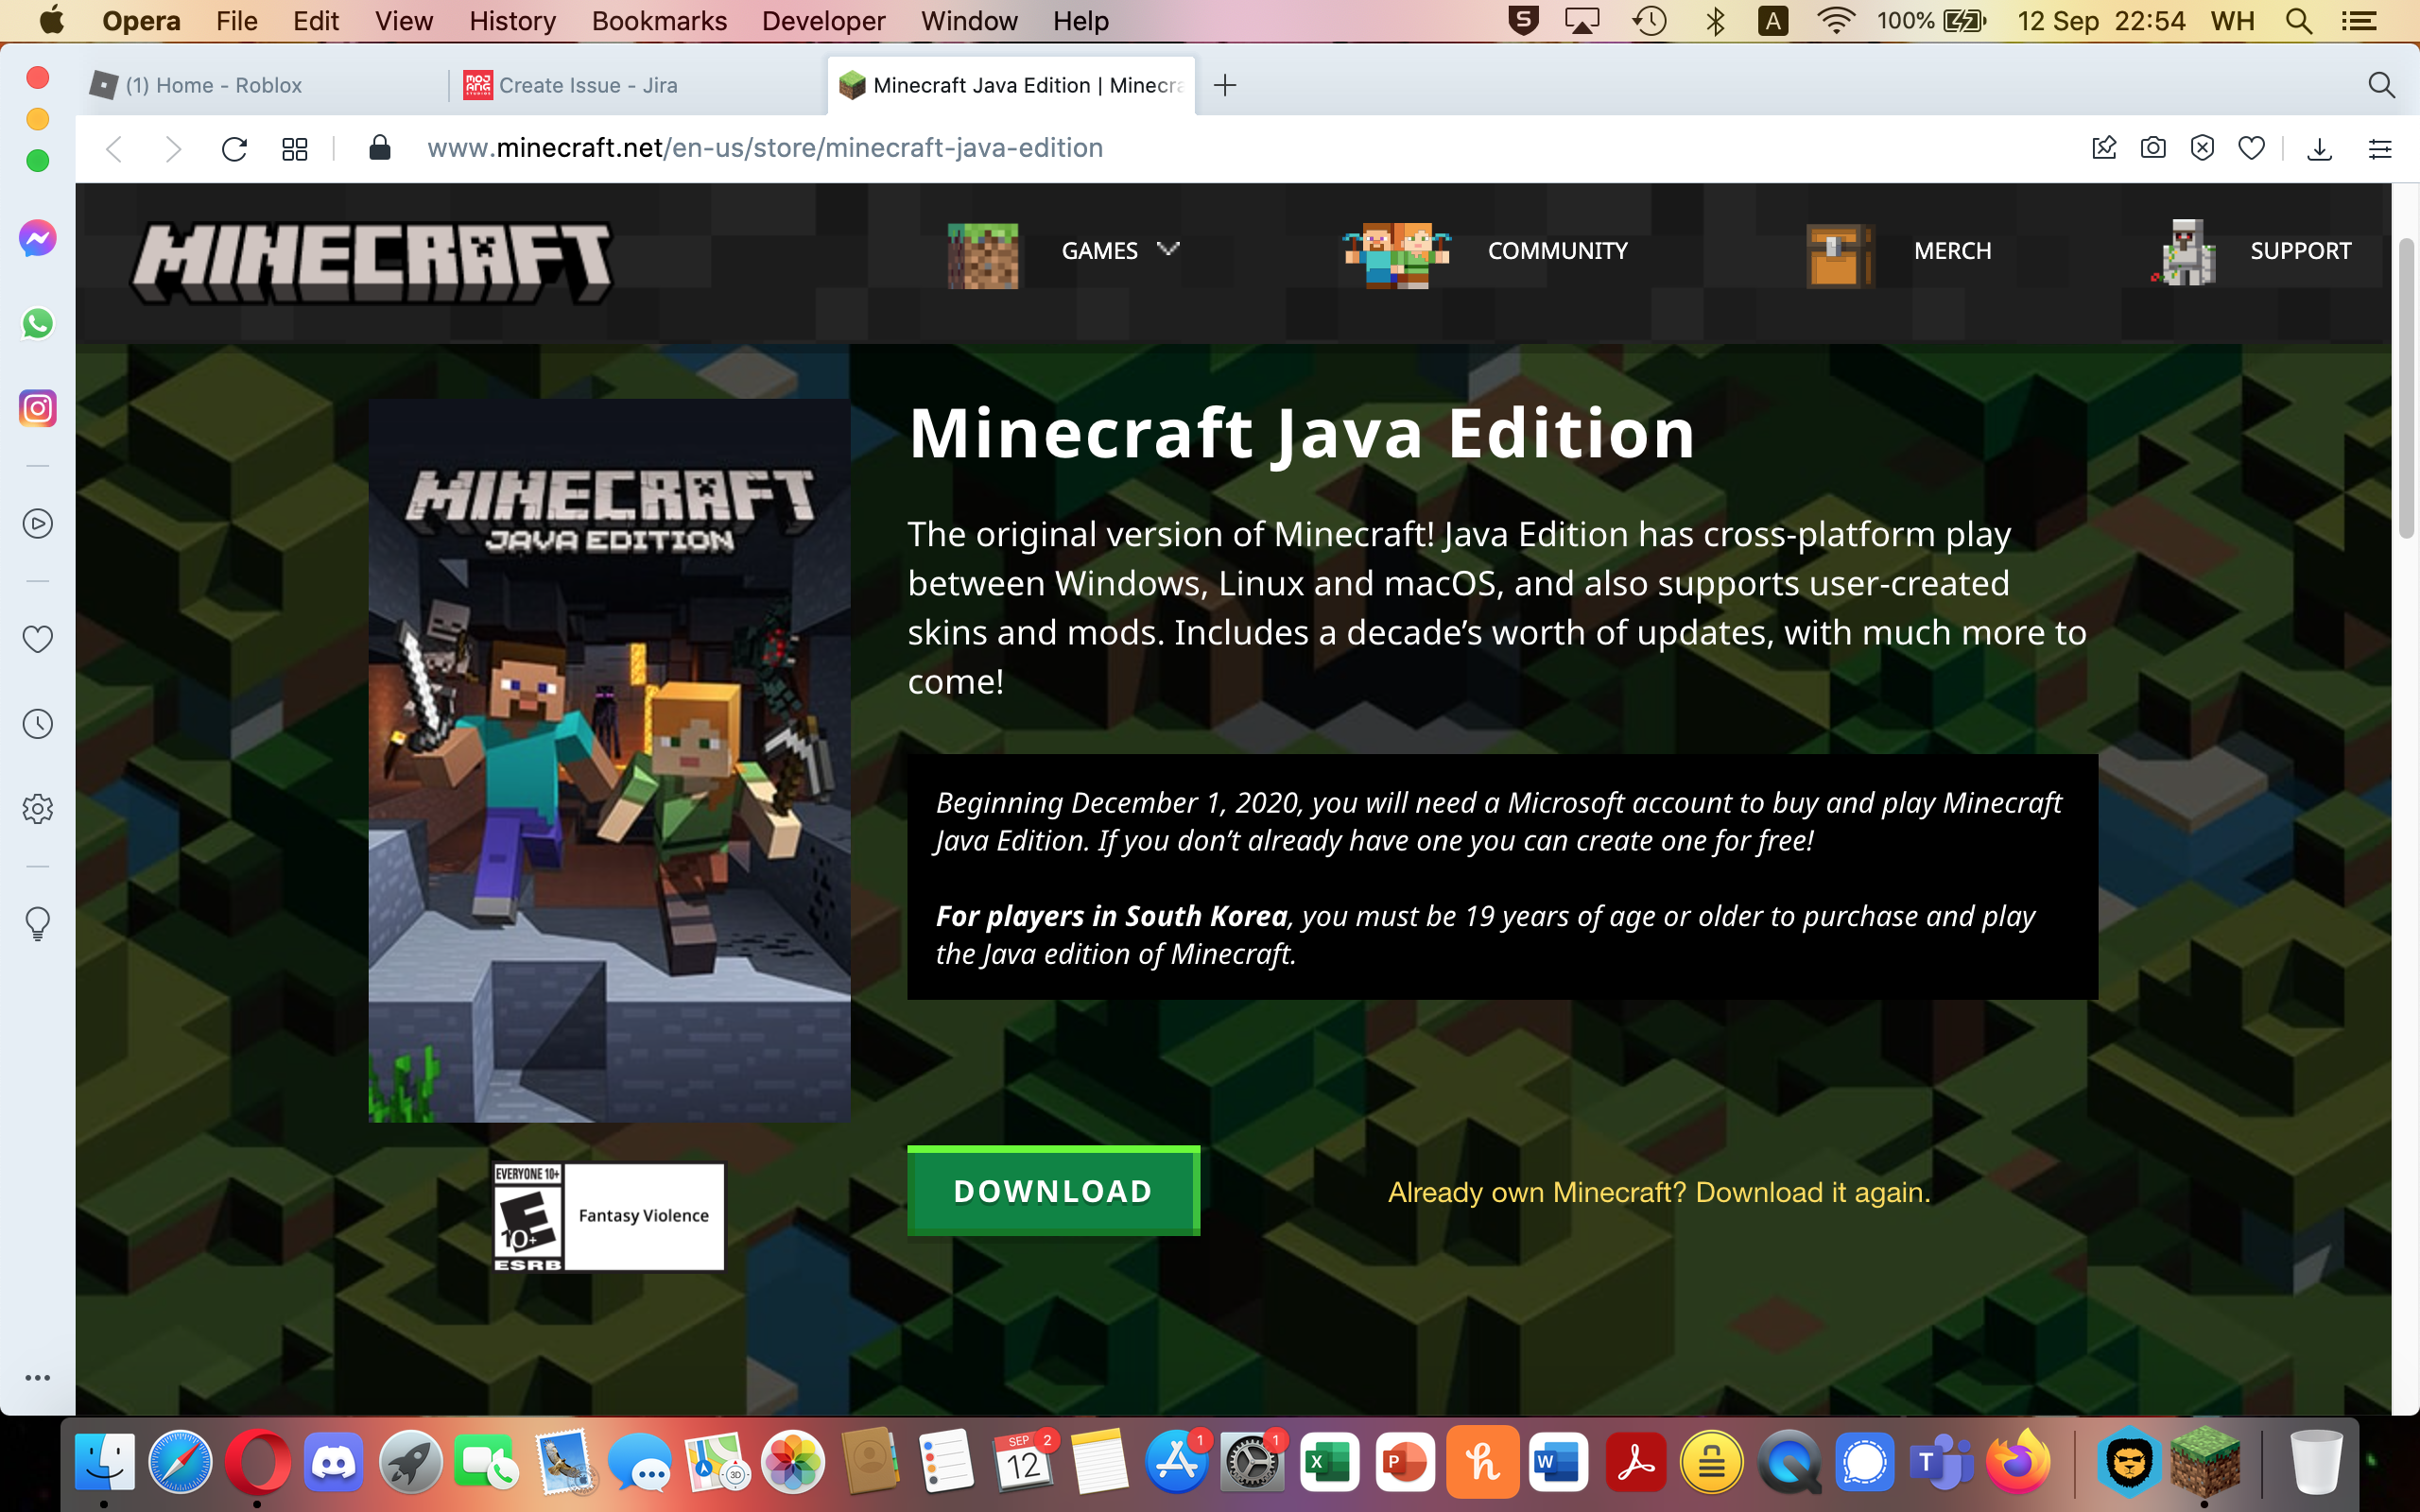The image size is (2420, 1512).
Task: Open the Bookmarks menu
Action: pyautogui.click(x=659, y=21)
